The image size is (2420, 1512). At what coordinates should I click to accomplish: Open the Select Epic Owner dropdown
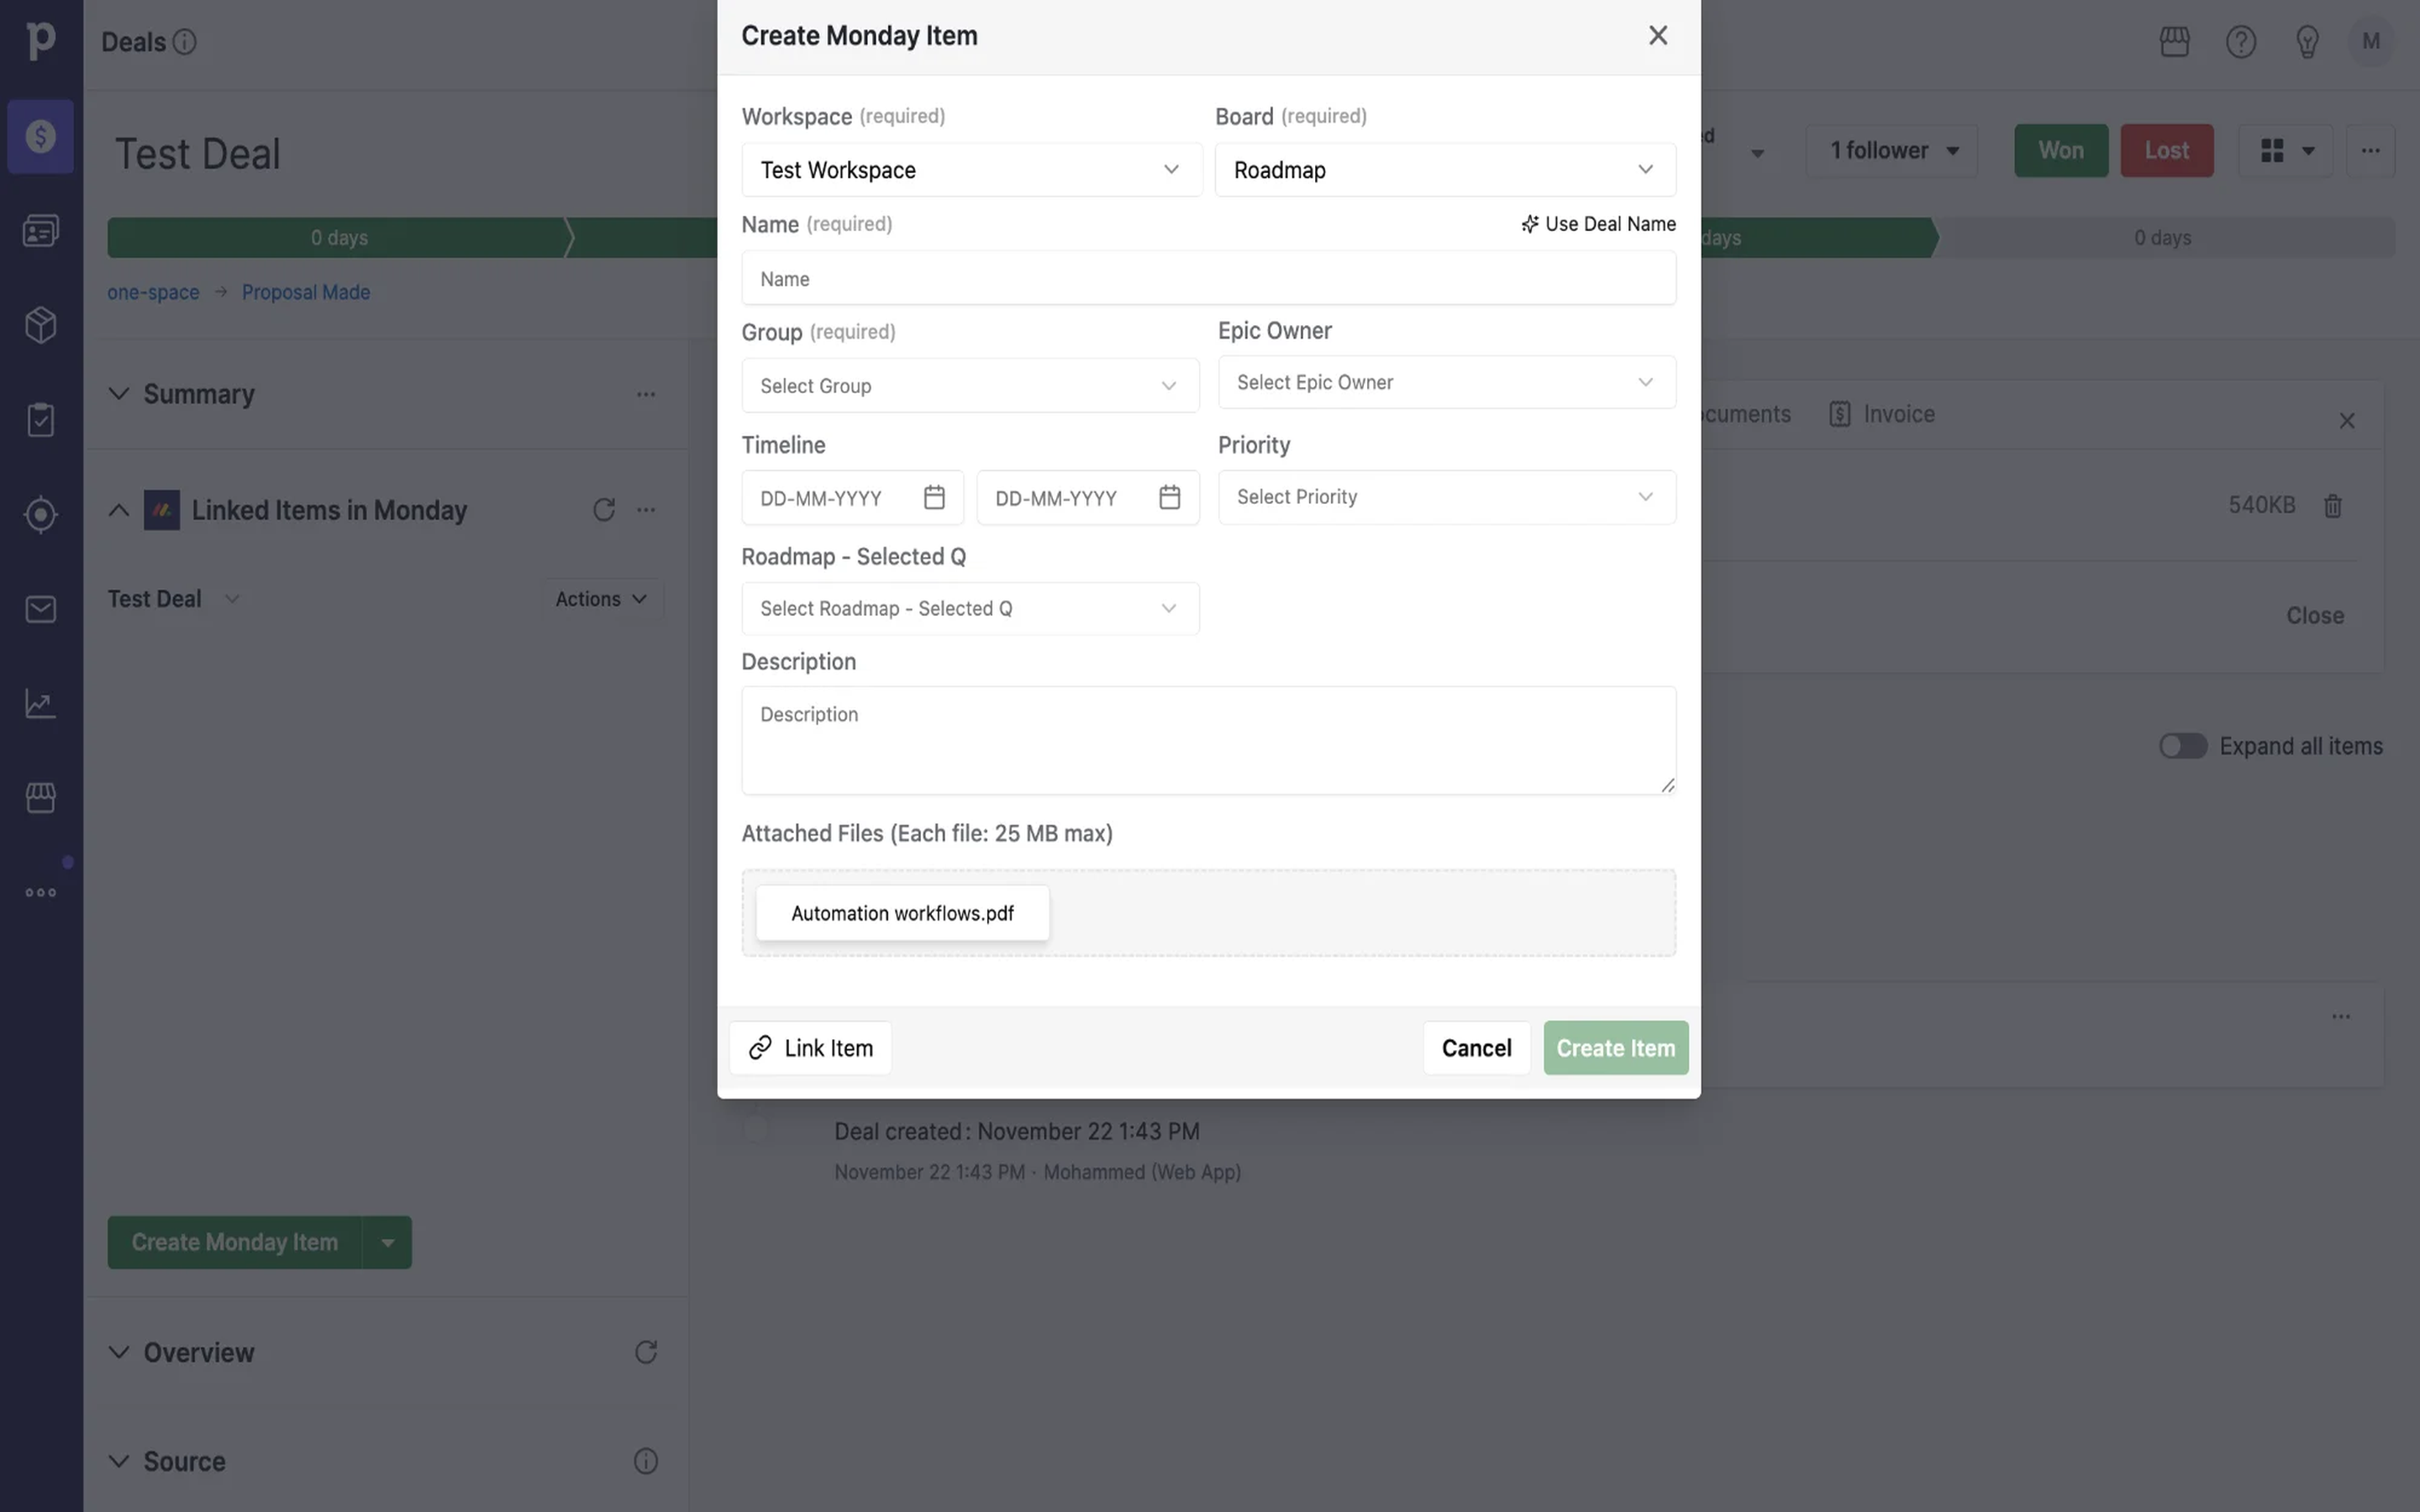[x=1446, y=382]
